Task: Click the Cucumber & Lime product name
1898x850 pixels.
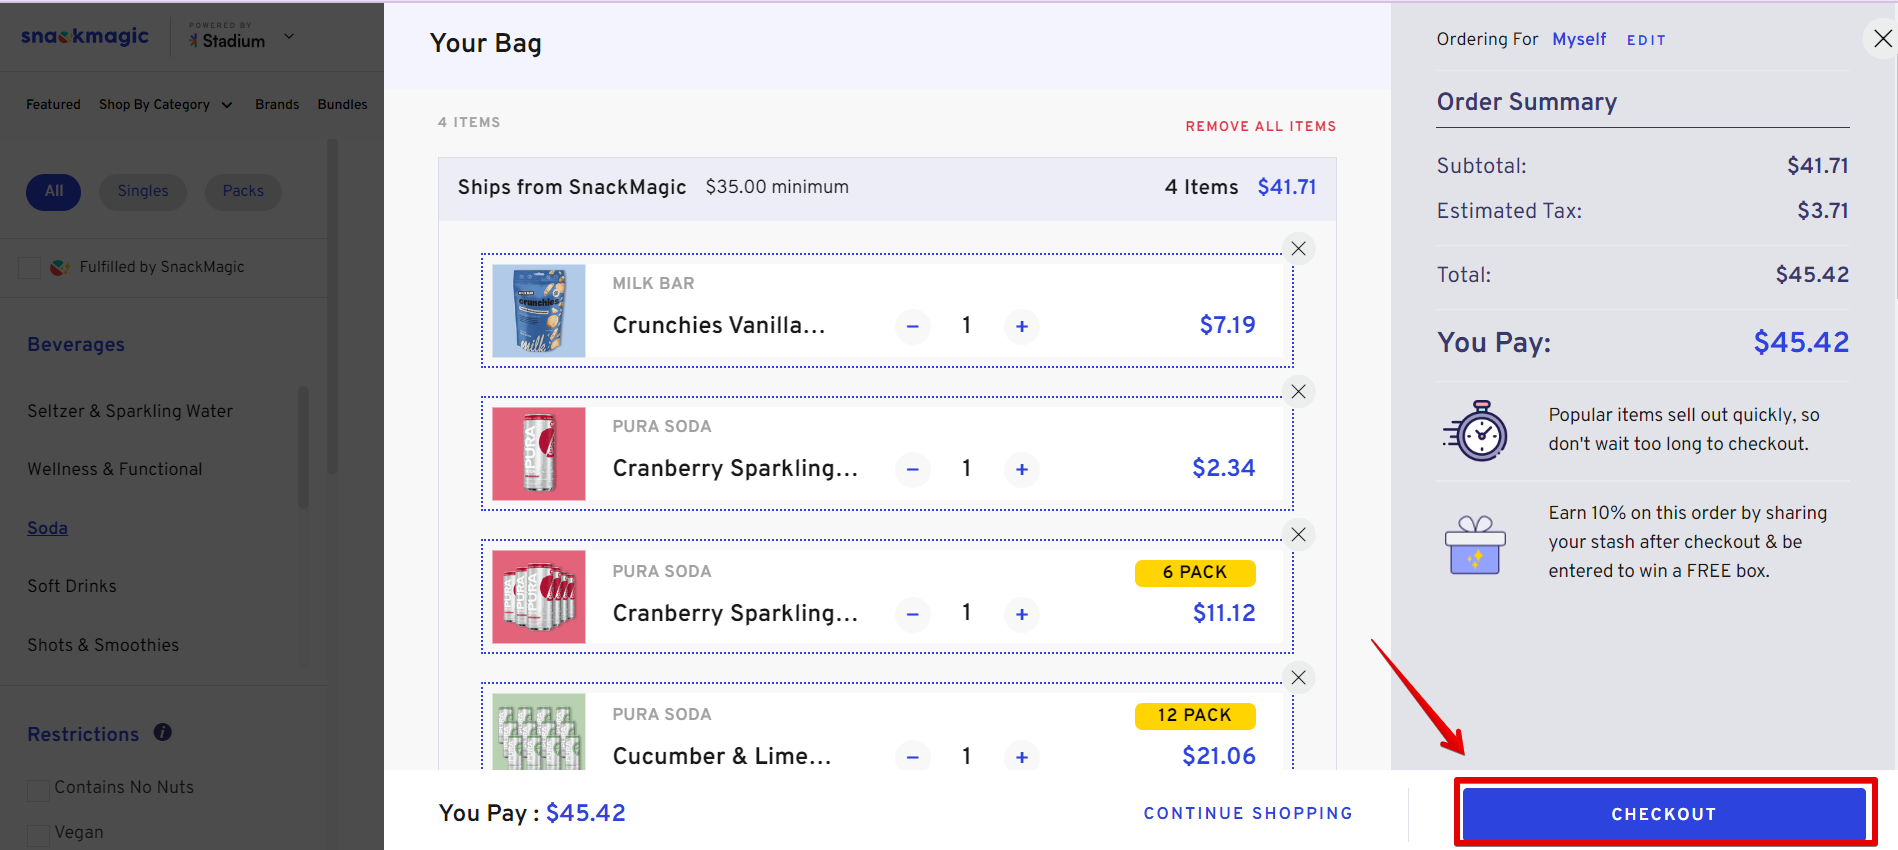Action: [x=722, y=757]
